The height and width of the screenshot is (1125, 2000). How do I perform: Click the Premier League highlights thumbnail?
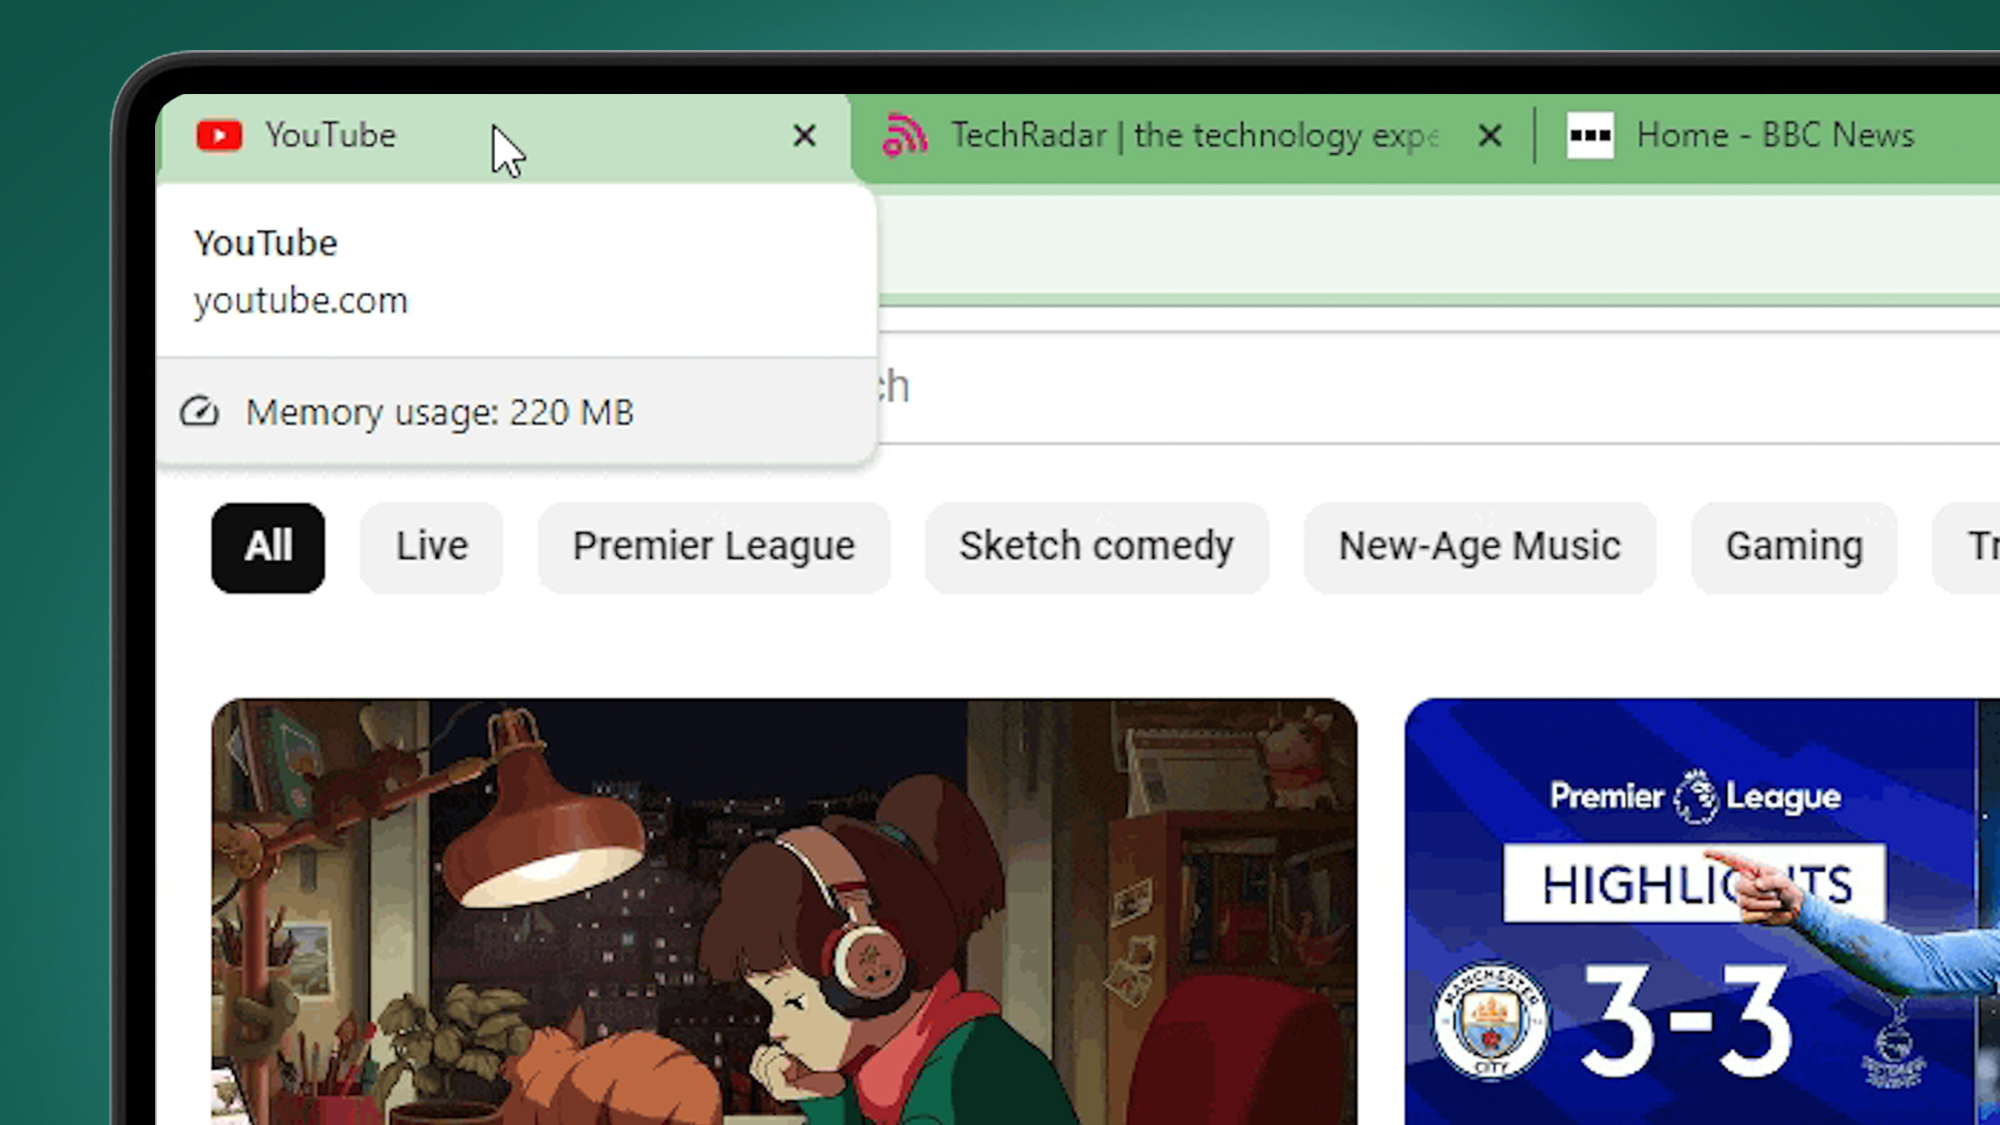[x=1701, y=911]
